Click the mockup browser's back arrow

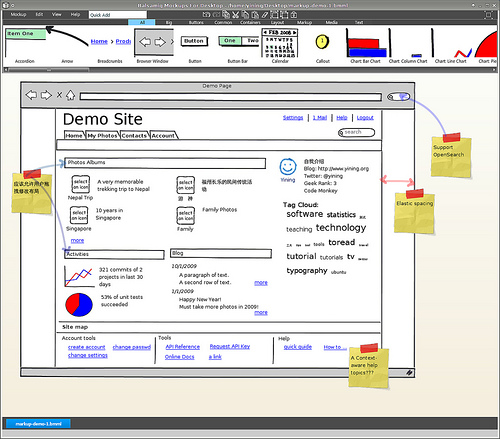click(31, 95)
